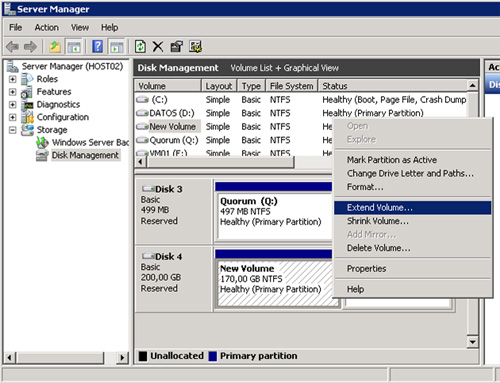Click the drive icon next to (C:)
Screen dimensions: 500x383
click(x=142, y=100)
